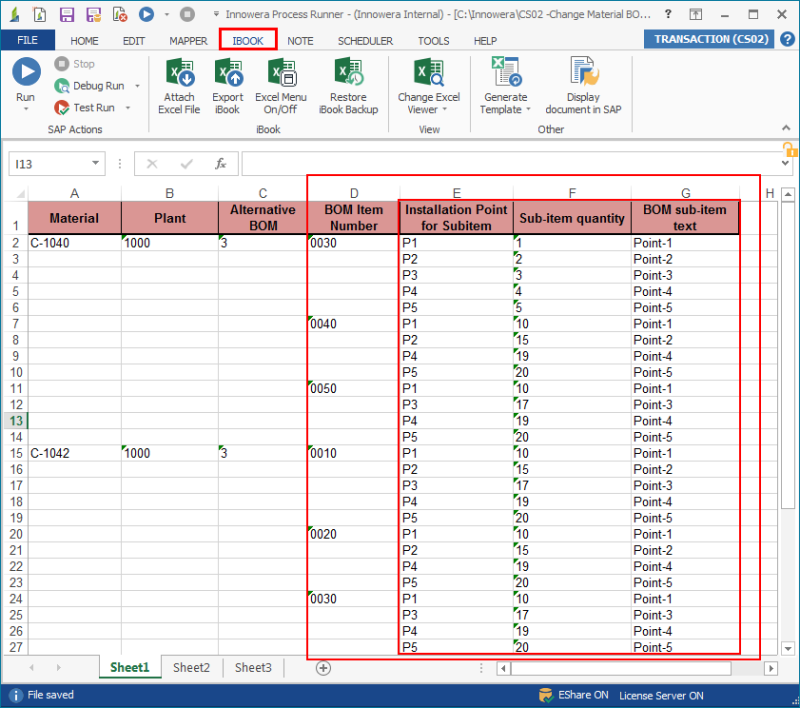This screenshot has width=800, height=708.
Task: Open the Sheet2 worksheet tab
Action: (x=191, y=667)
